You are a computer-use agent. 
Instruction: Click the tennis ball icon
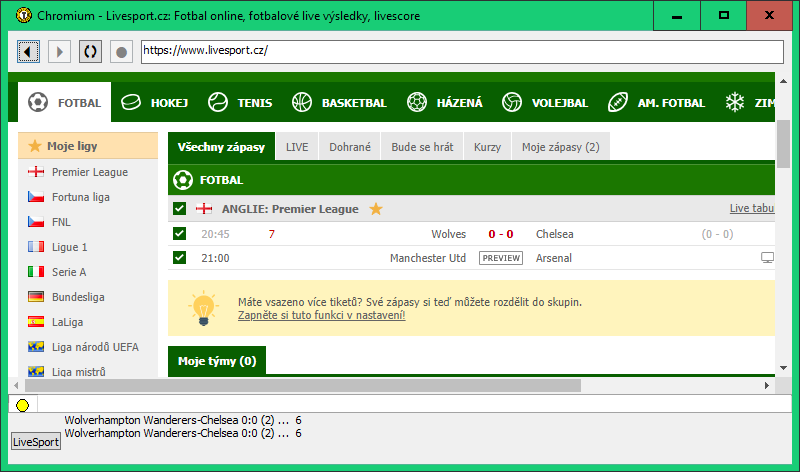pos(218,102)
